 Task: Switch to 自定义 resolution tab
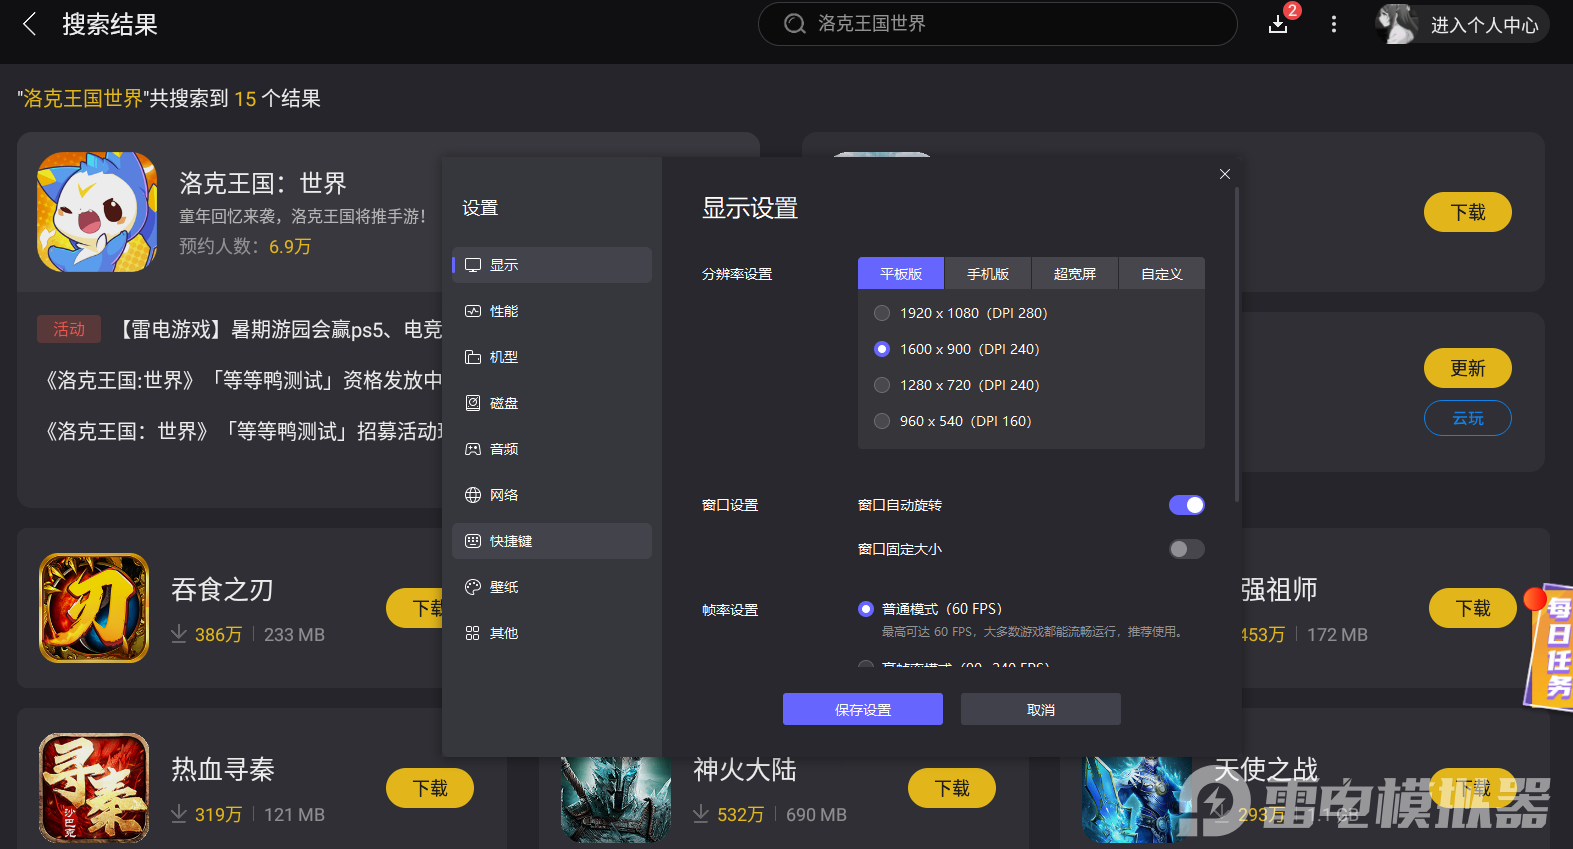tap(1161, 274)
